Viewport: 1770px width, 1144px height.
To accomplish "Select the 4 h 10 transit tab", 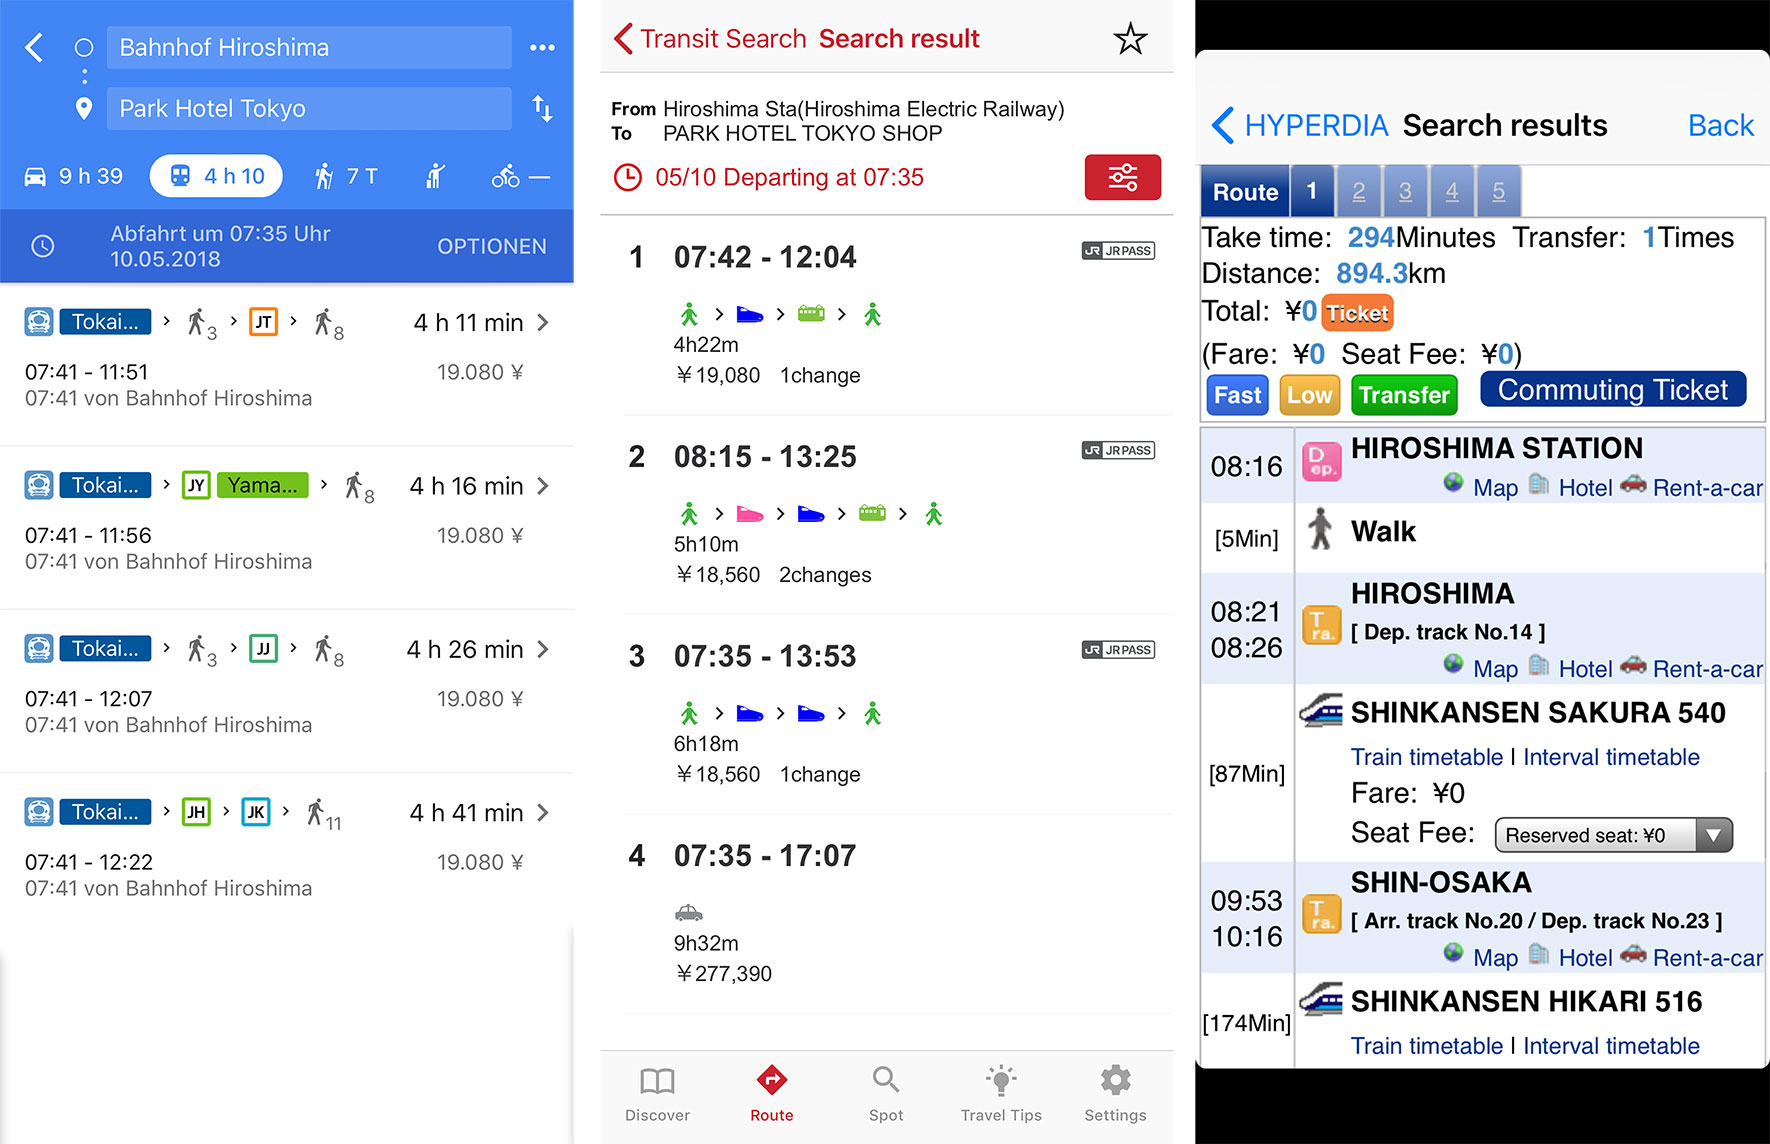I will (x=215, y=175).
